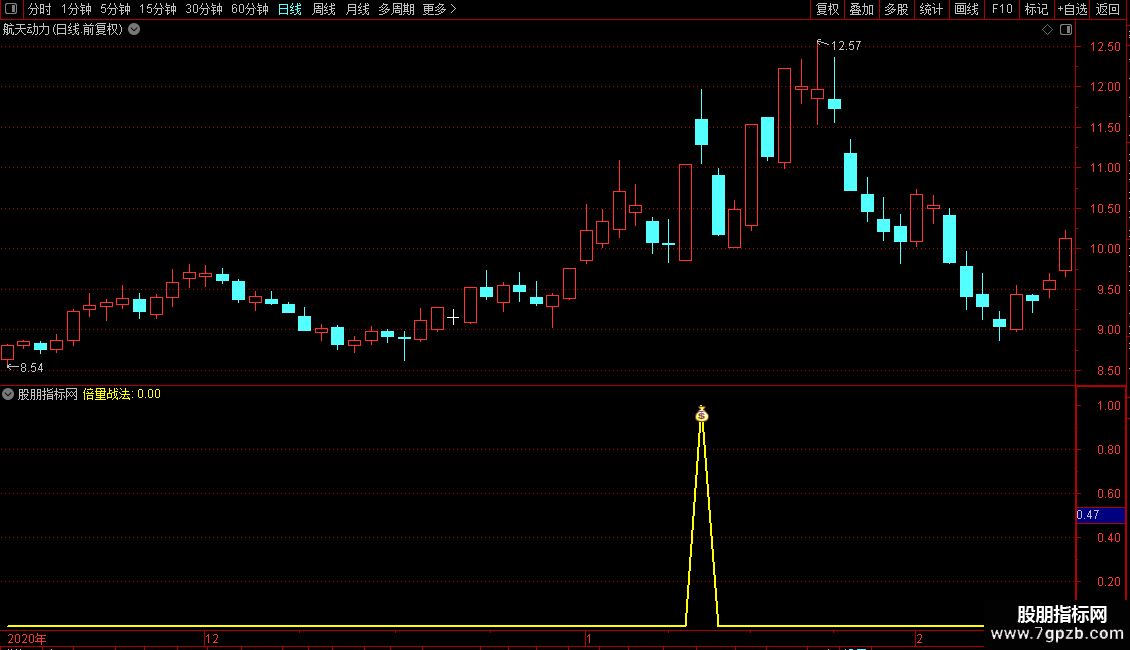
Task: Open the 多股 multi-stock view
Action: click(897, 9)
